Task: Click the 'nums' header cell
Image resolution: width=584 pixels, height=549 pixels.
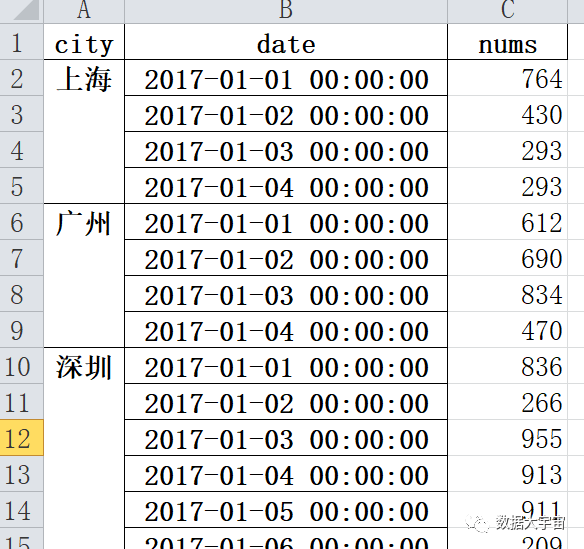Action: click(x=507, y=42)
